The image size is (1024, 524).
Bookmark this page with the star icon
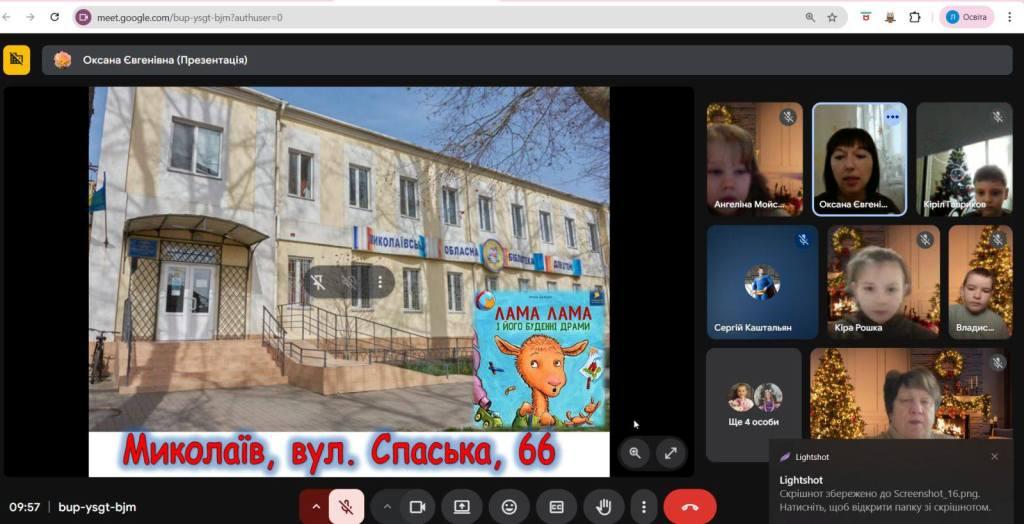(x=832, y=17)
